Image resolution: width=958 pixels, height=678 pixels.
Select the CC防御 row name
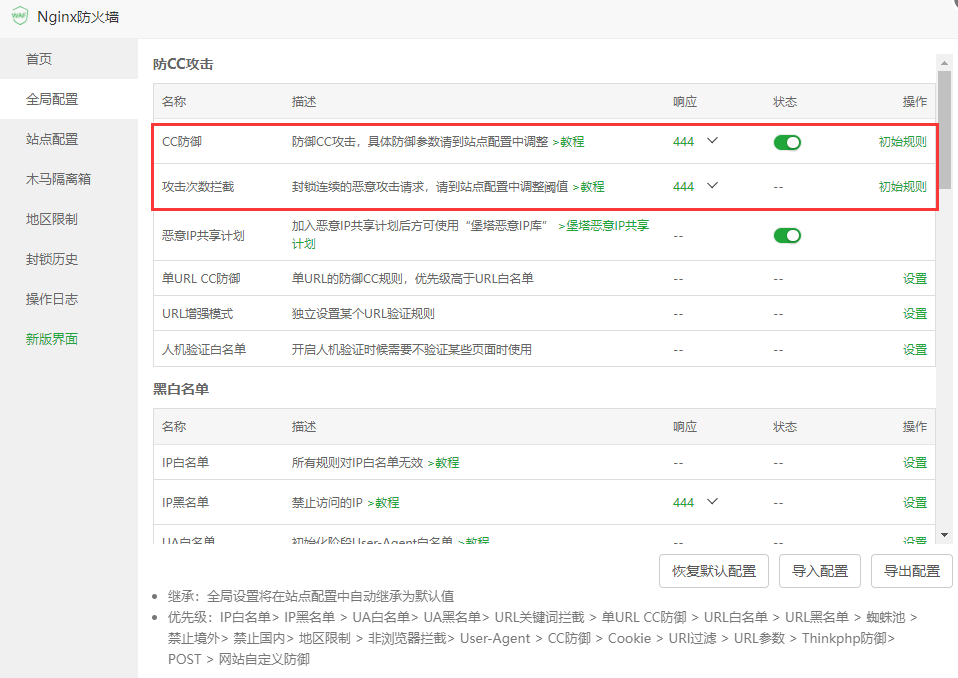(181, 142)
